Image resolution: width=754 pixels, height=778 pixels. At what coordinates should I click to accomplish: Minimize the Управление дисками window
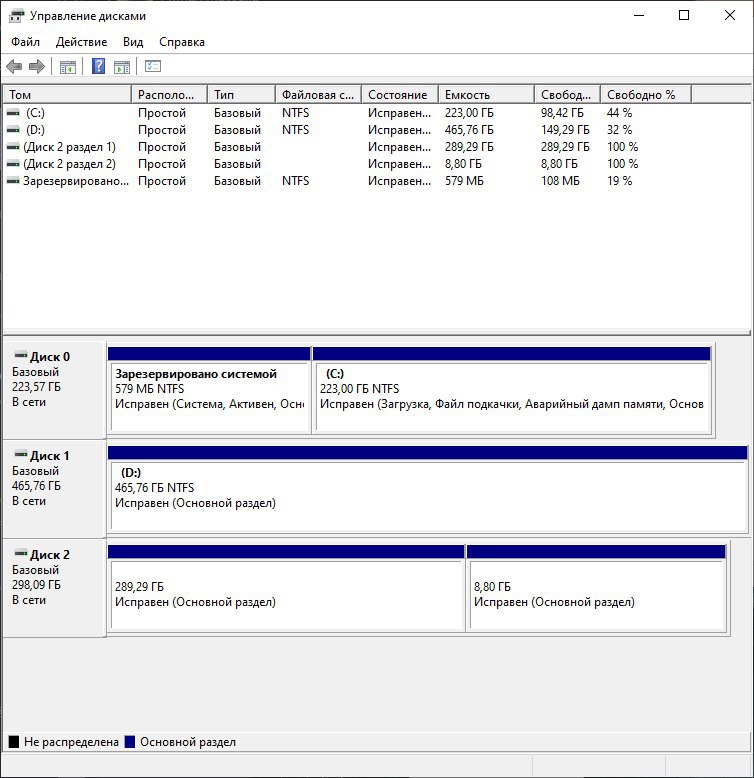[x=639, y=15]
